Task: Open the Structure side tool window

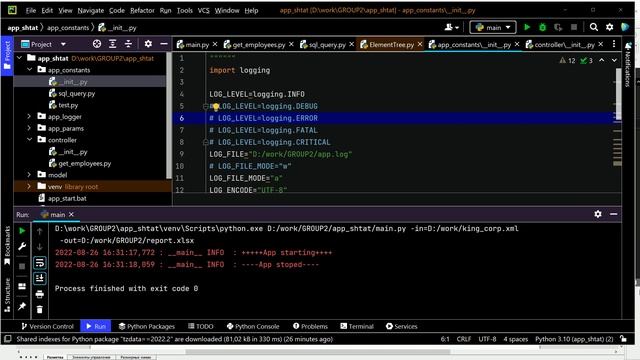Action: 7,295
